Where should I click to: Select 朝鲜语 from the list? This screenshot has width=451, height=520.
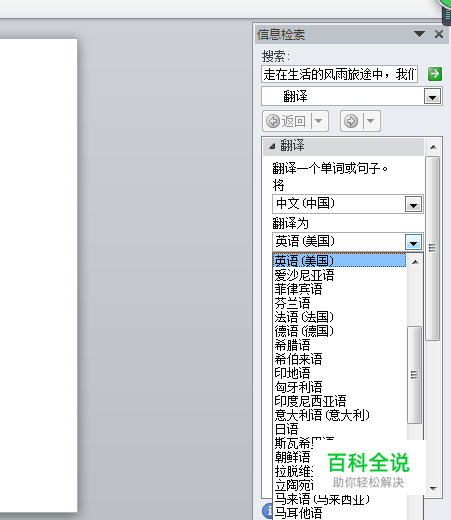[293, 457]
